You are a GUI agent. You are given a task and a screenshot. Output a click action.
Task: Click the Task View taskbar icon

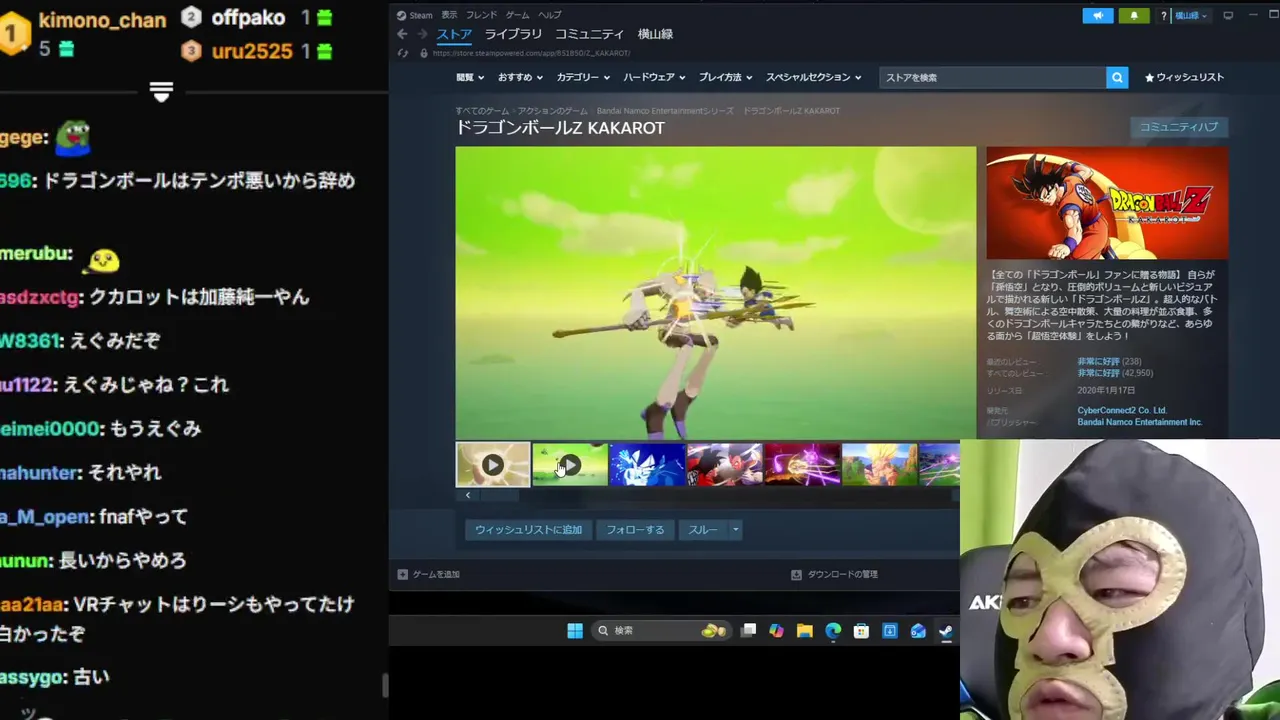click(748, 631)
